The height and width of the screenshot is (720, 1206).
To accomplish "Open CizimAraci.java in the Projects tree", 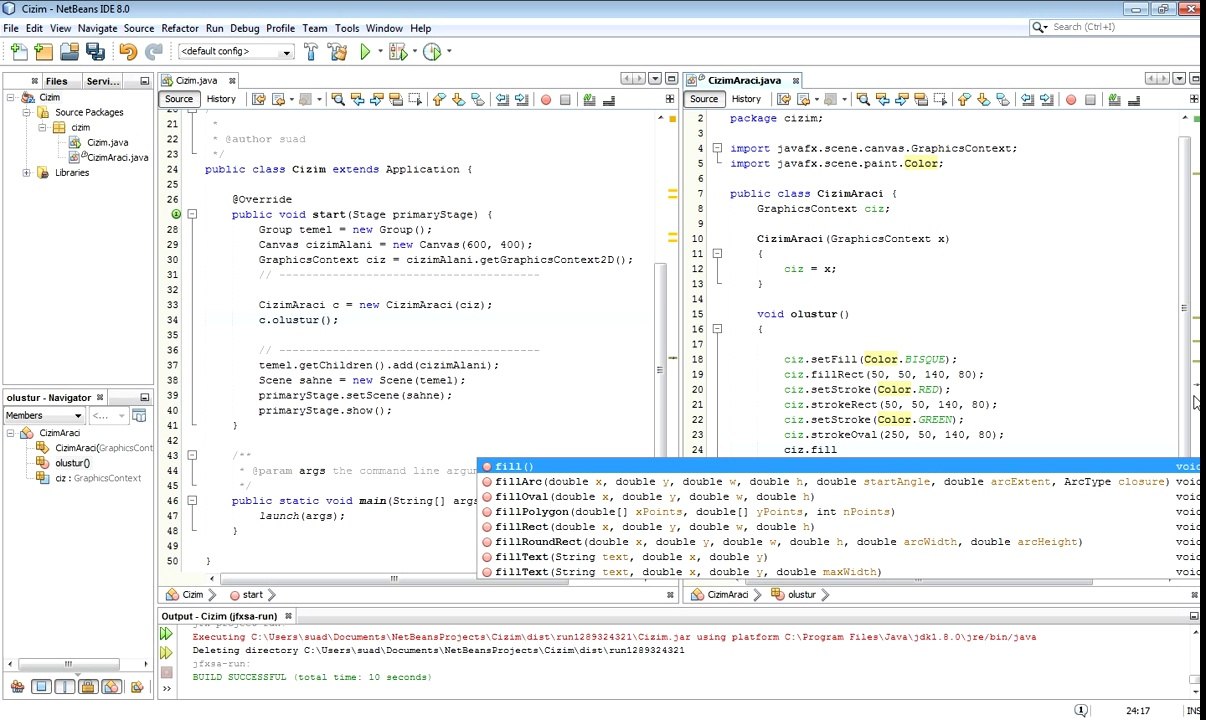I will (117, 157).
